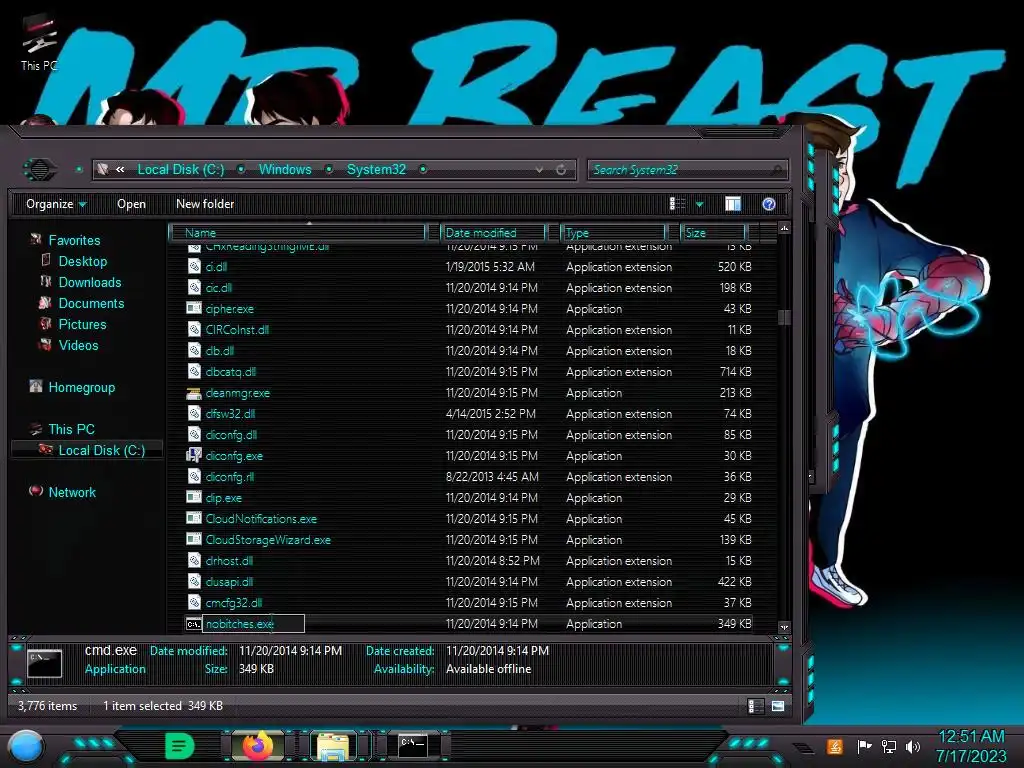Change the view layout icon
The width and height of the screenshot is (1024, 768).
(677, 204)
